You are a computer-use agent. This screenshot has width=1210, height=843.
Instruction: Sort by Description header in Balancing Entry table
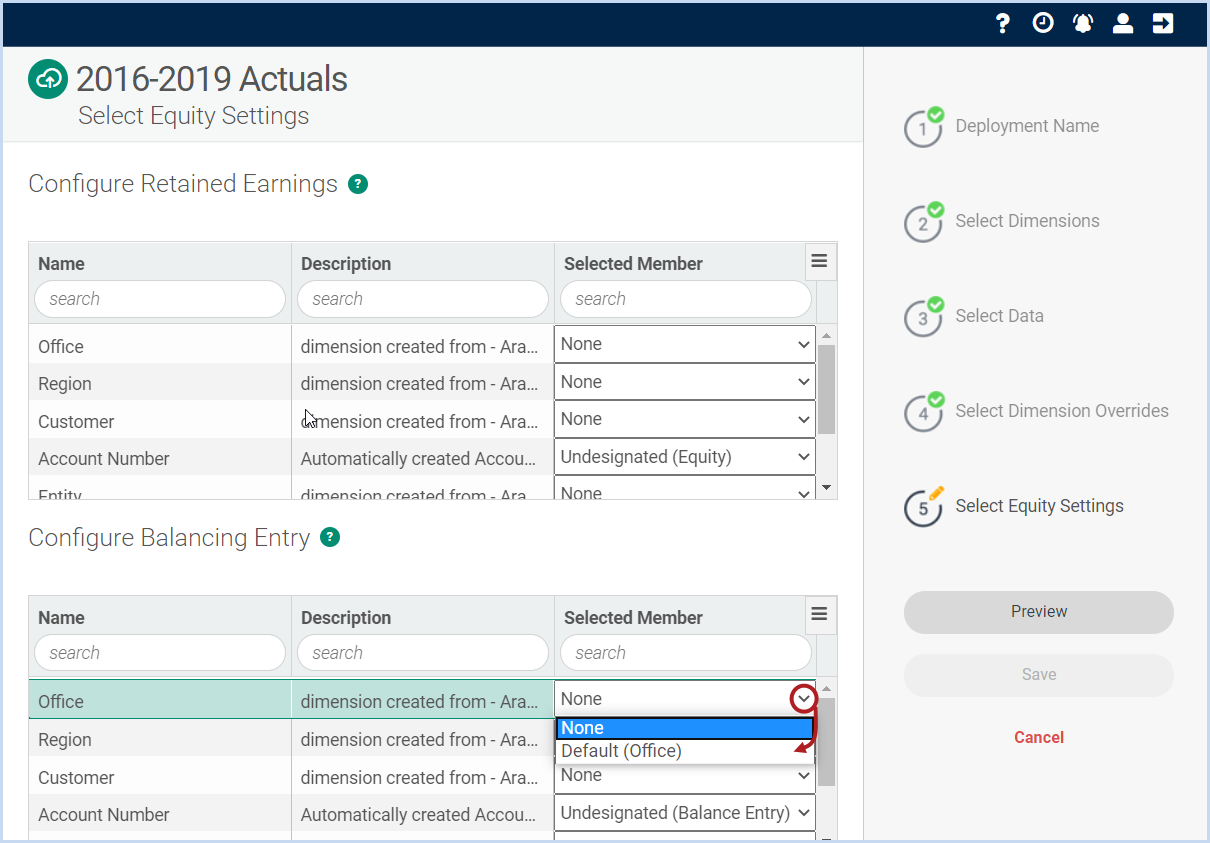[346, 618]
